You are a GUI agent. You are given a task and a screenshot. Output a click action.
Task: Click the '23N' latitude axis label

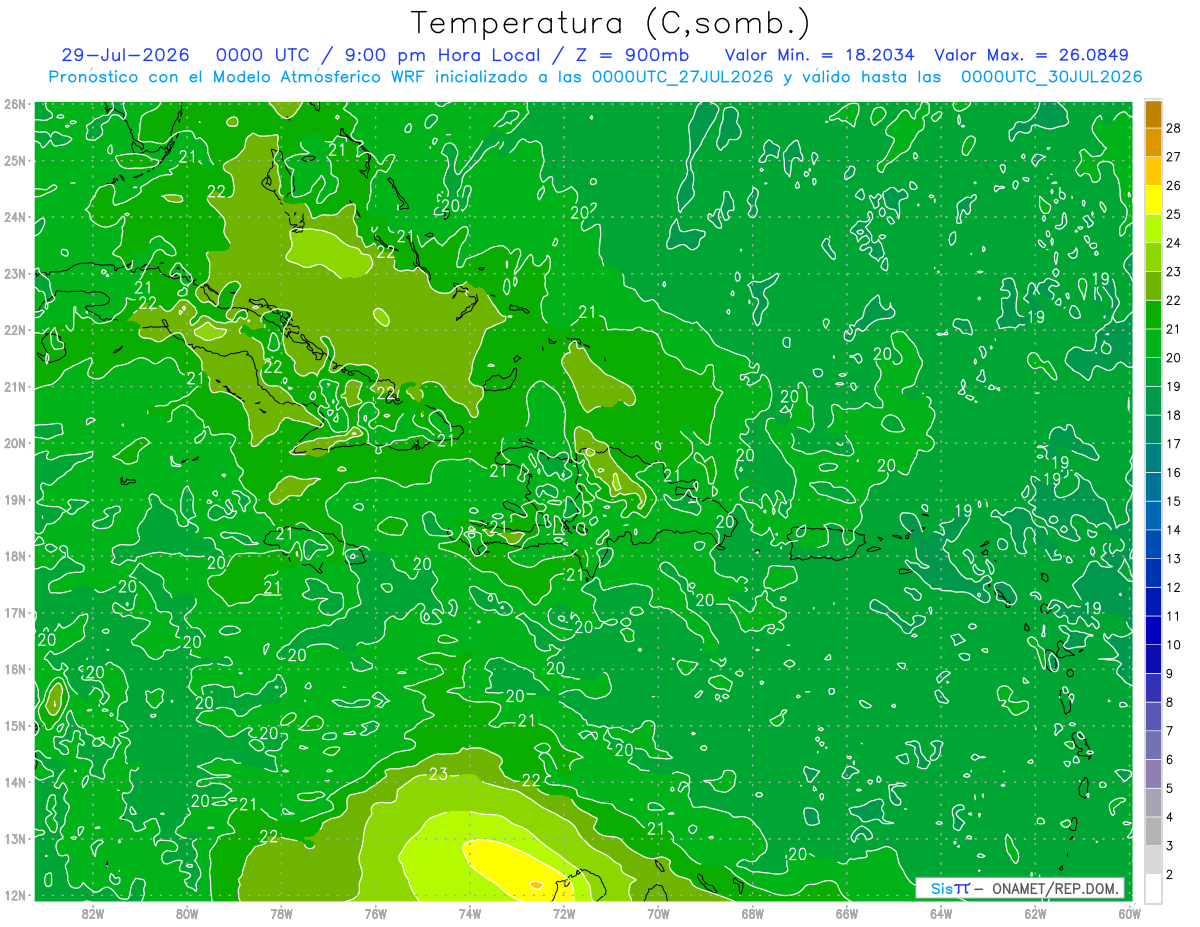click(x=14, y=273)
